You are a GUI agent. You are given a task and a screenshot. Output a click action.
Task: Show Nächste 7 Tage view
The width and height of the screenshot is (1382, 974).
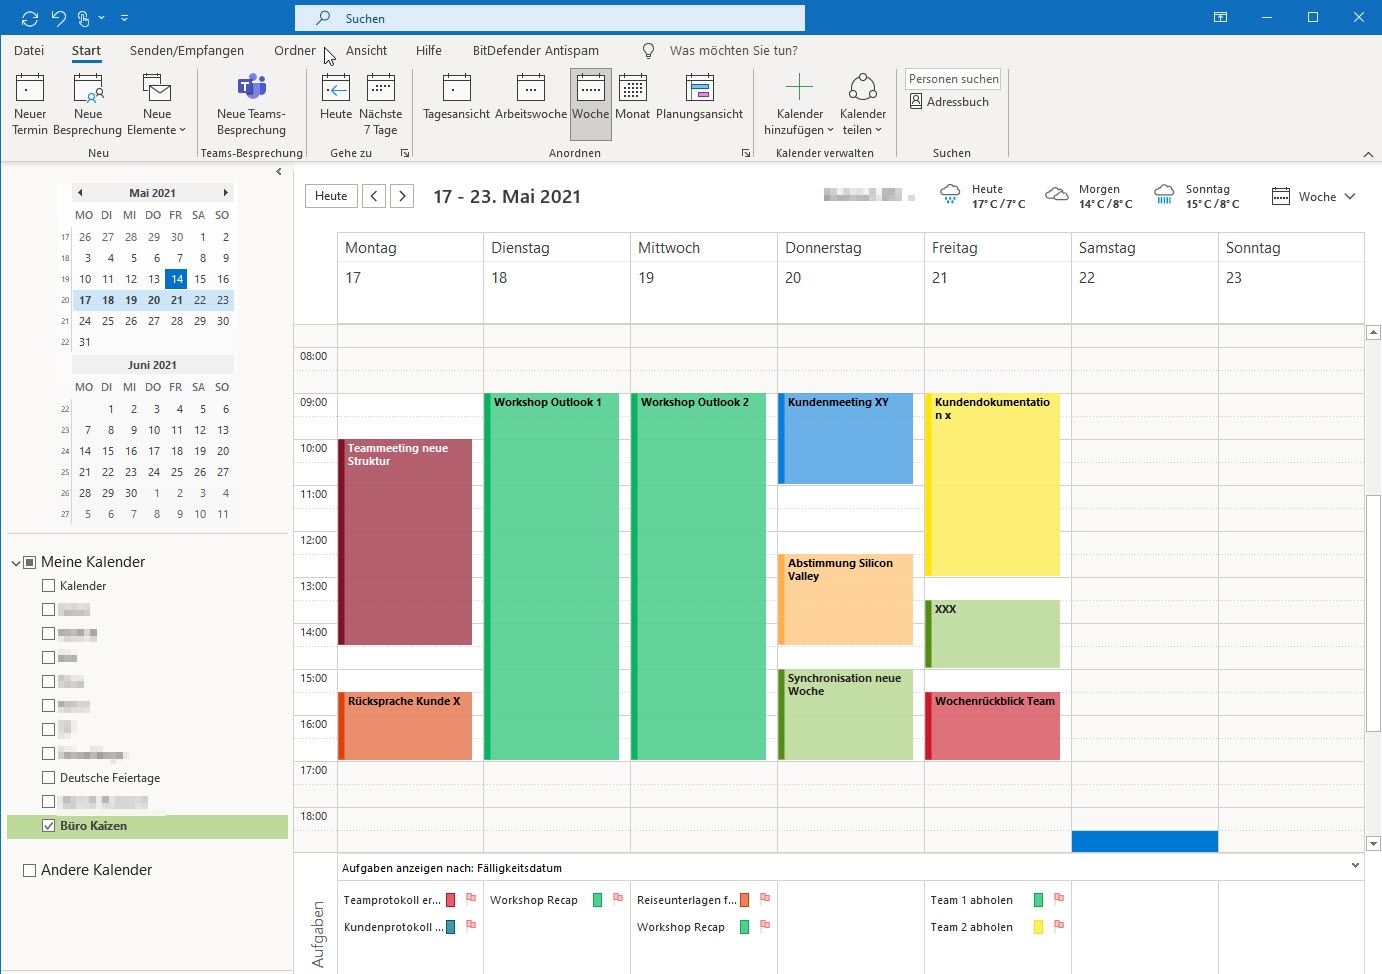point(381,104)
